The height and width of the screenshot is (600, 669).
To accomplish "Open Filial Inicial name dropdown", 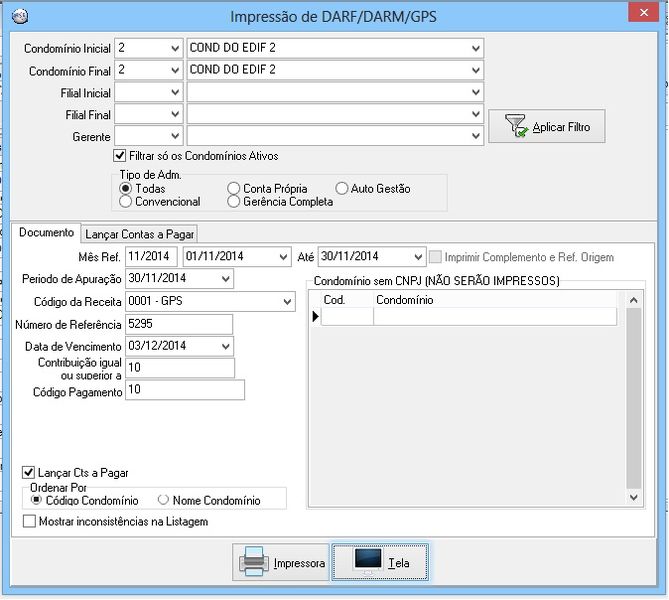I will (476, 92).
